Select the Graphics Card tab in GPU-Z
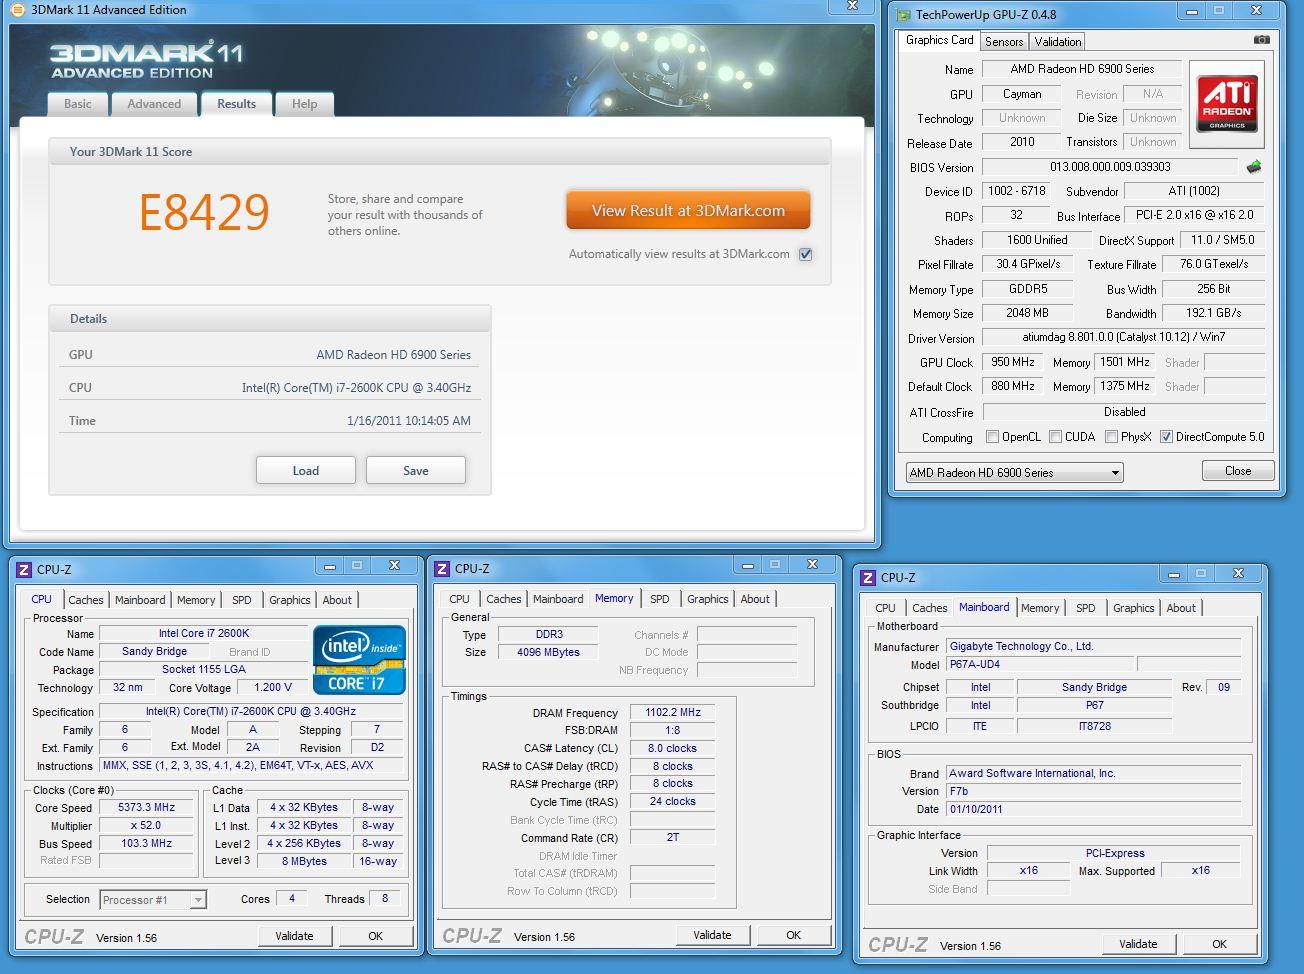Viewport: 1304px width, 974px height. 939,40
